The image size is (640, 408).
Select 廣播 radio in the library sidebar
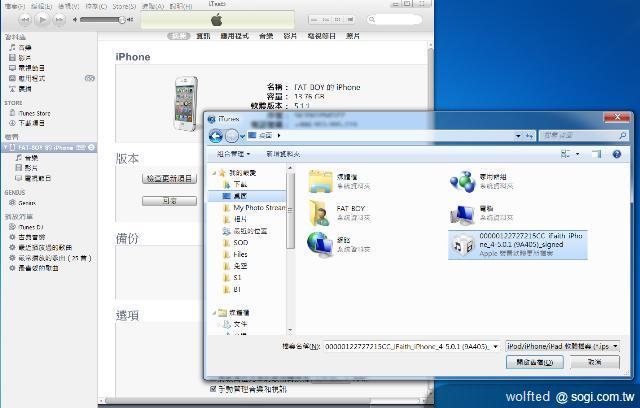click(x=24, y=89)
